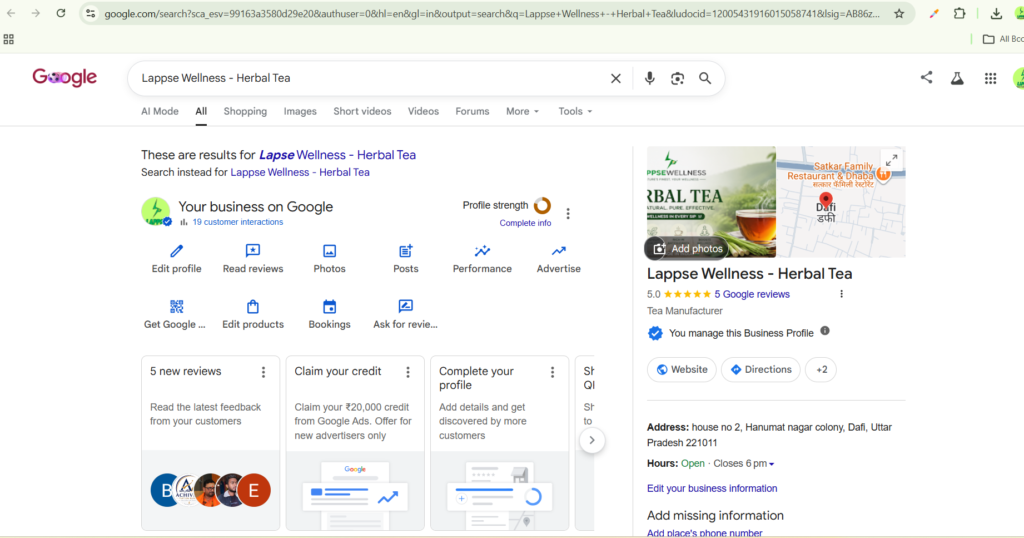Open Google Lens image search icon
The image size is (1024, 538).
[677, 78]
